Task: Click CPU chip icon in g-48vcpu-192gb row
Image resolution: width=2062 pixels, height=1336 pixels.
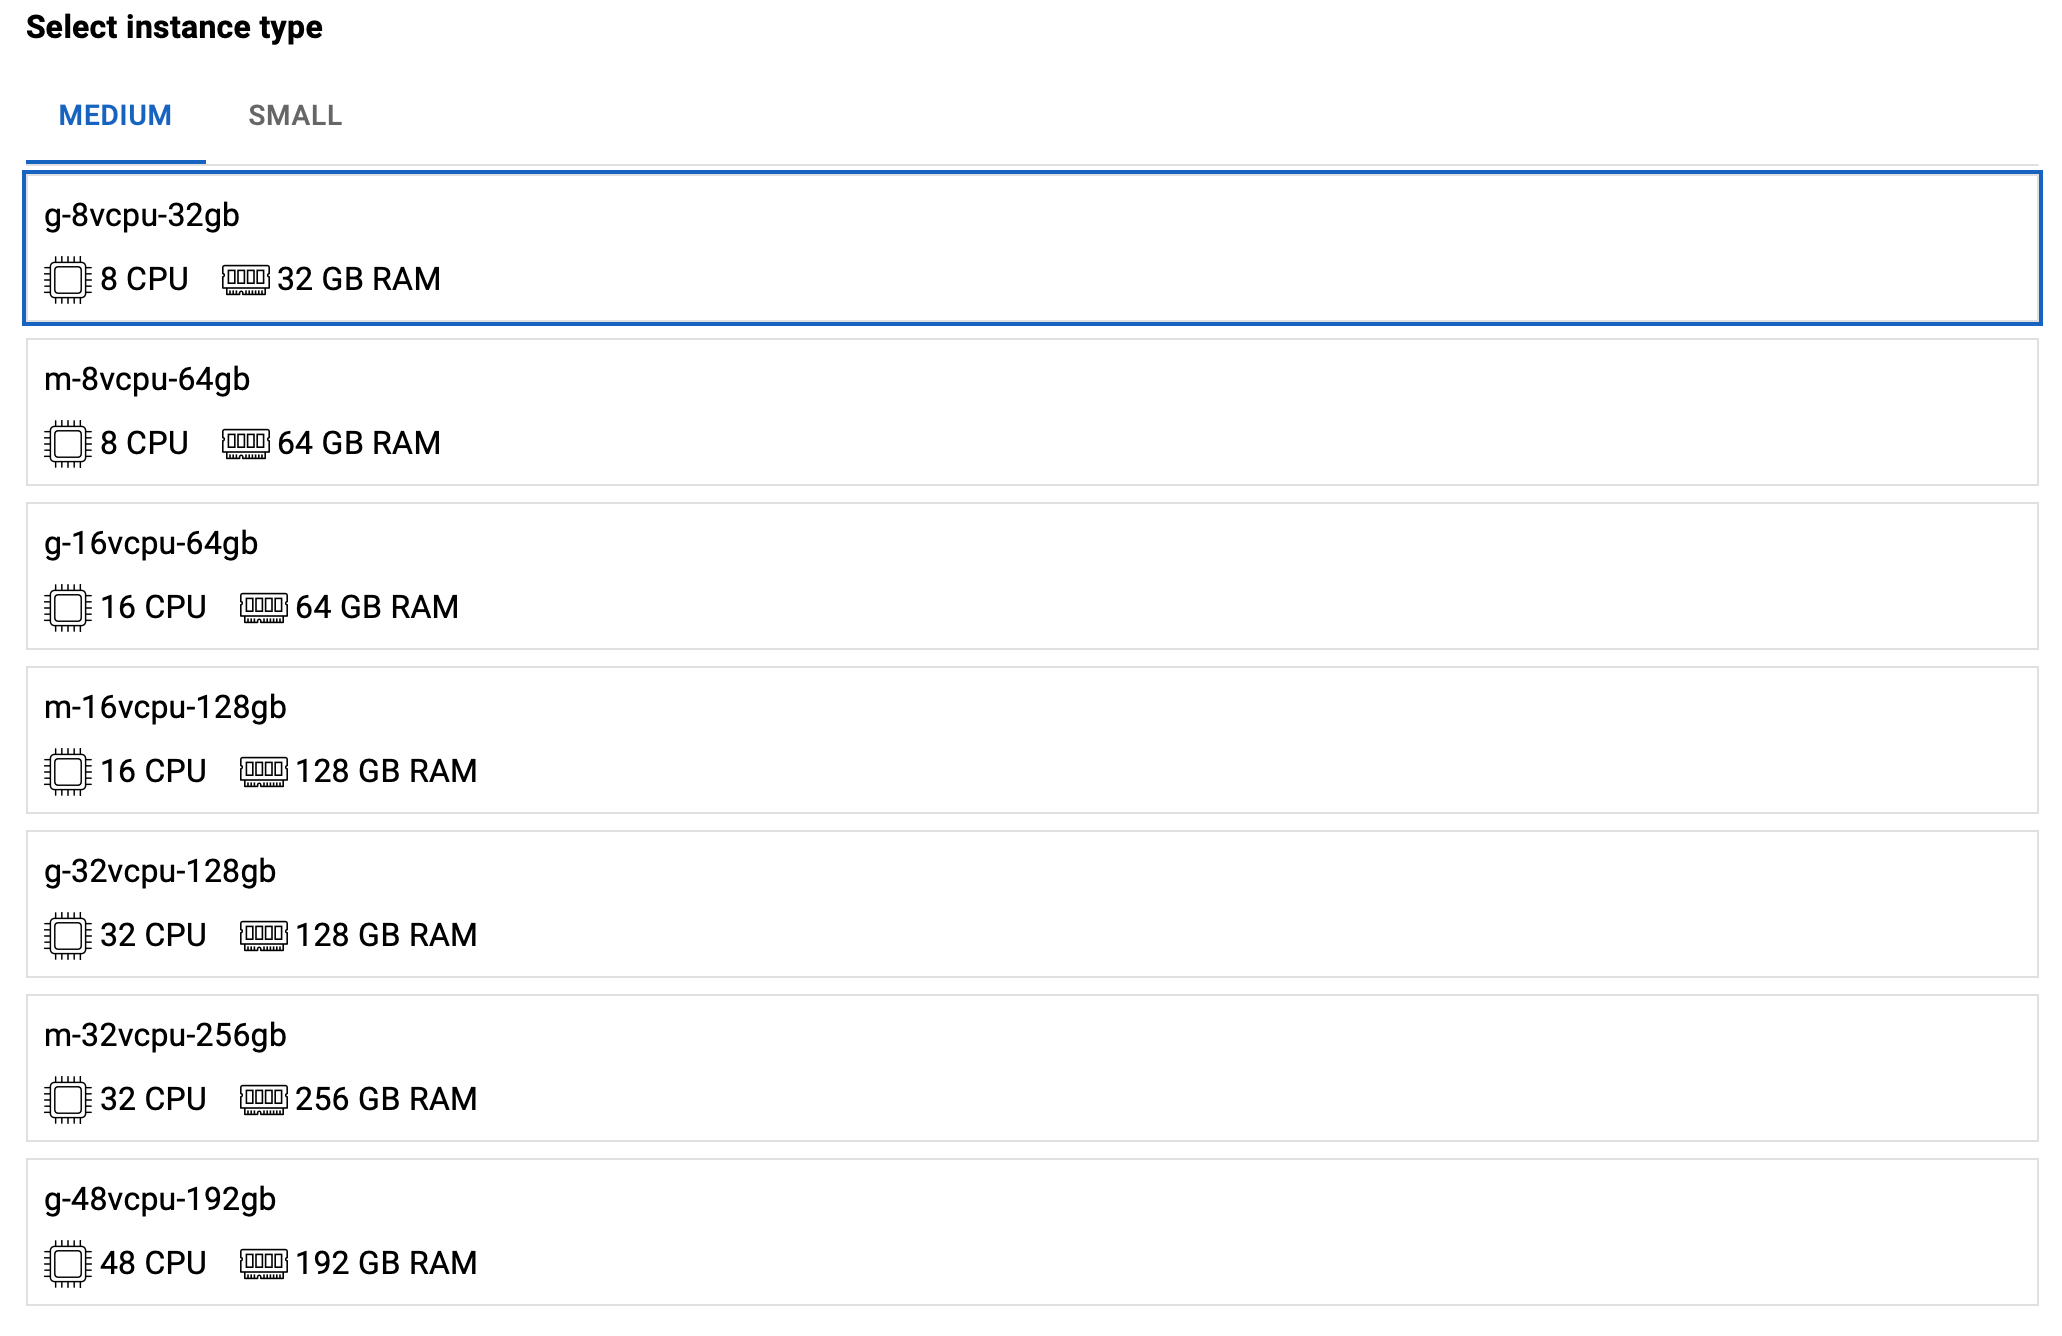Action: [68, 1263]
